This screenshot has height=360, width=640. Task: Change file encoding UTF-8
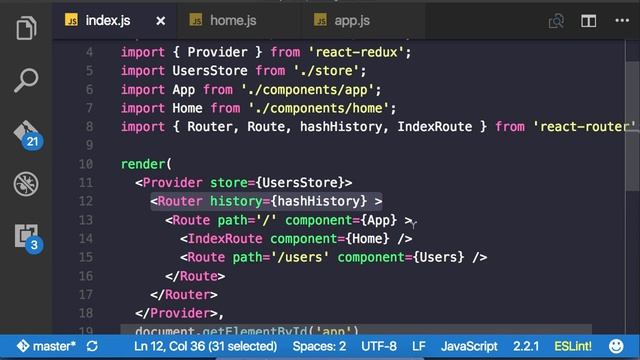[379, 346]
